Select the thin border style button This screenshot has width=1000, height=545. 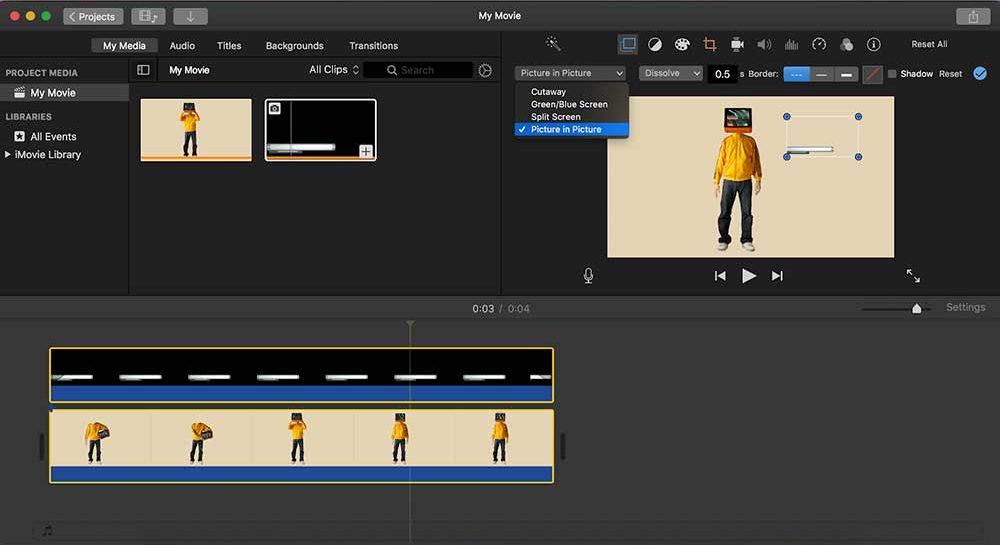(821, 74)
